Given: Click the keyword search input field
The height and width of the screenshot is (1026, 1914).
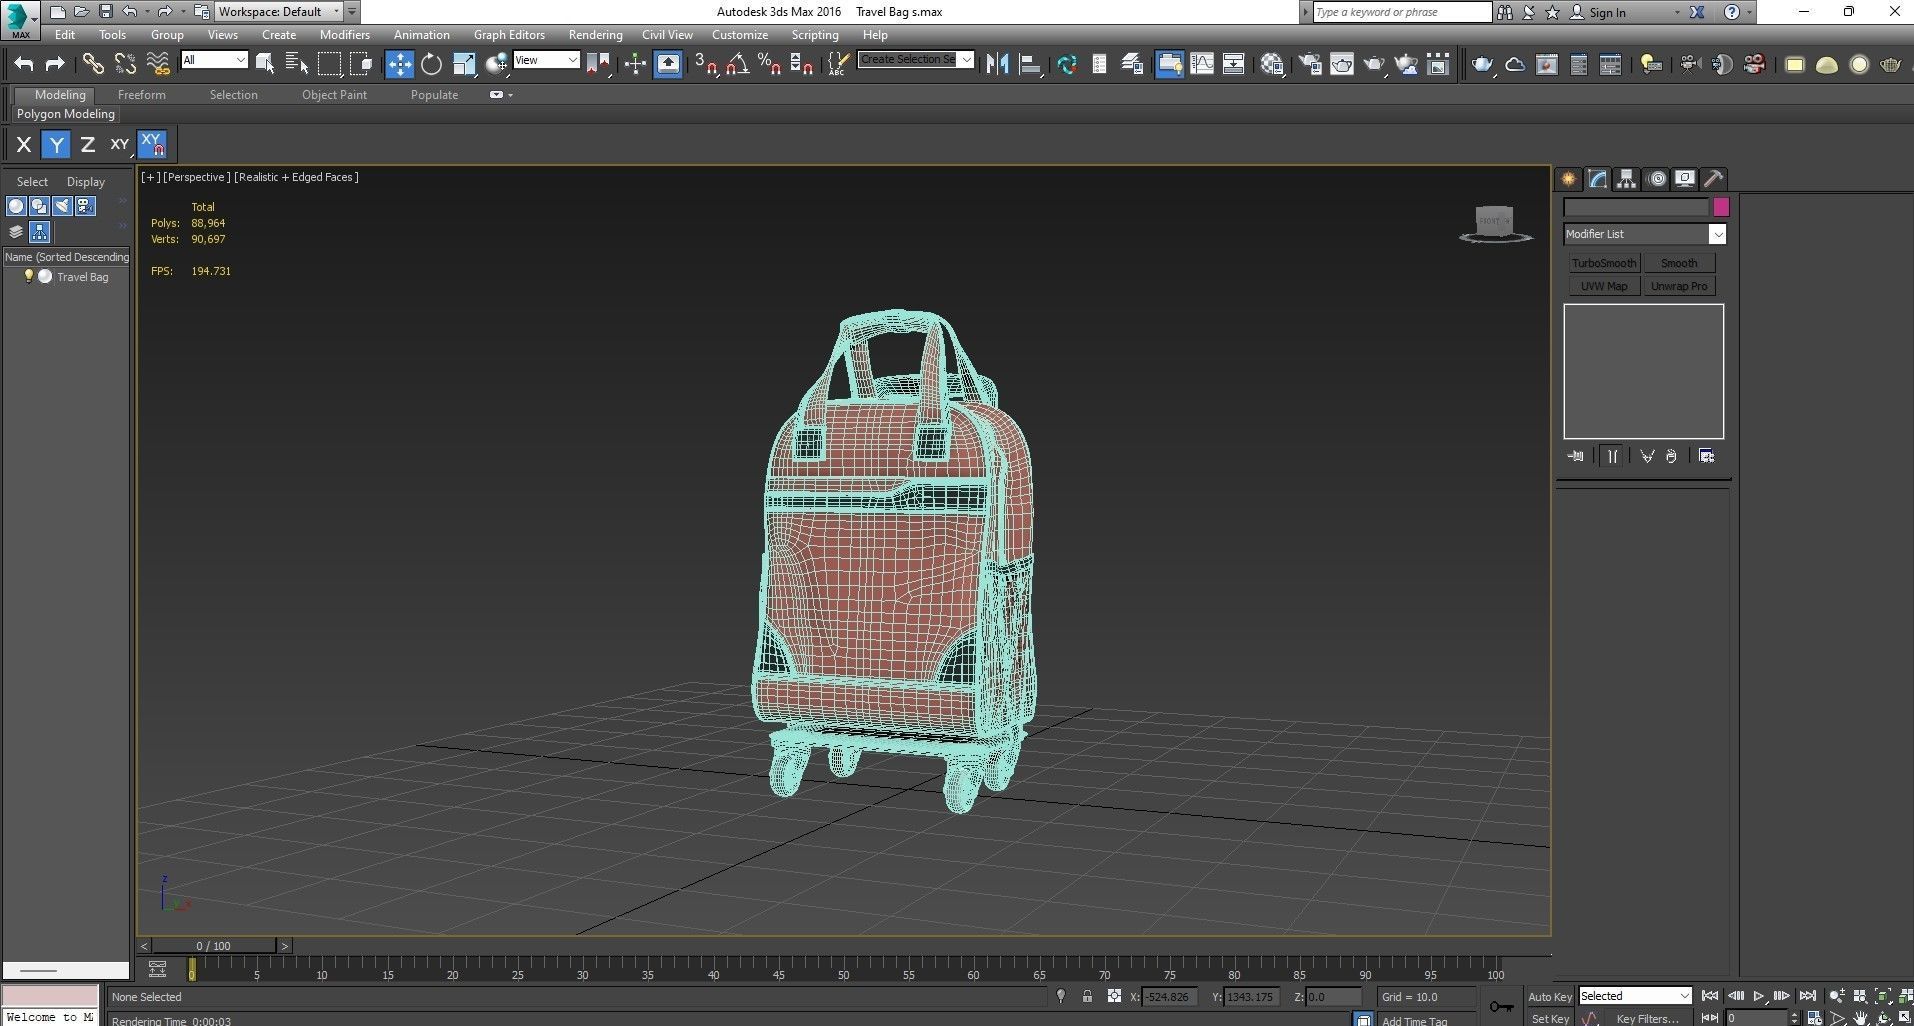Looking at the screenshot, I should pos(1400,12).
